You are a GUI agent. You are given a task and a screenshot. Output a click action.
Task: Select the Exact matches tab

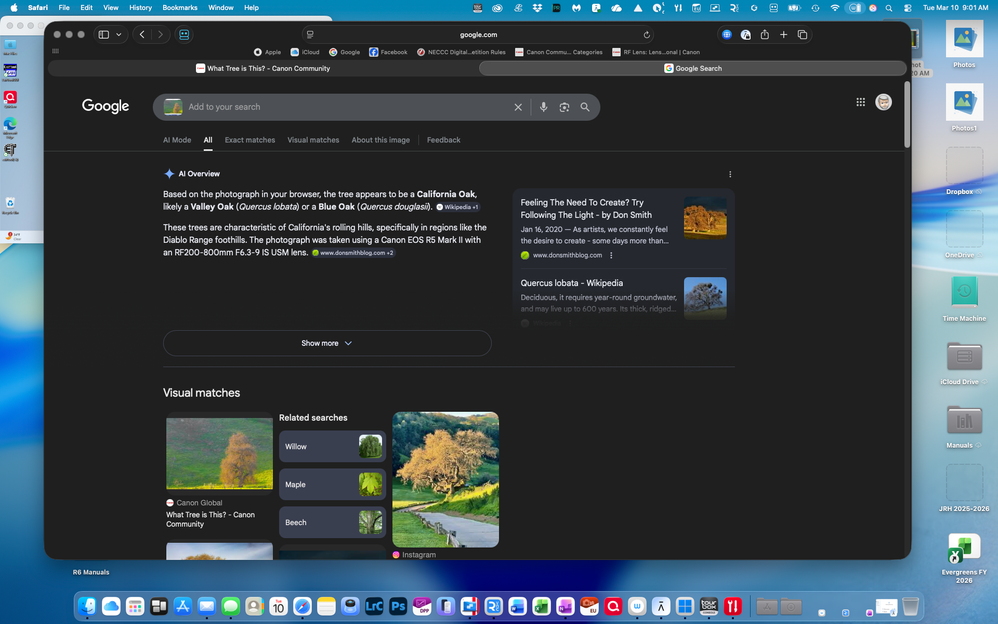click(250, 140)
